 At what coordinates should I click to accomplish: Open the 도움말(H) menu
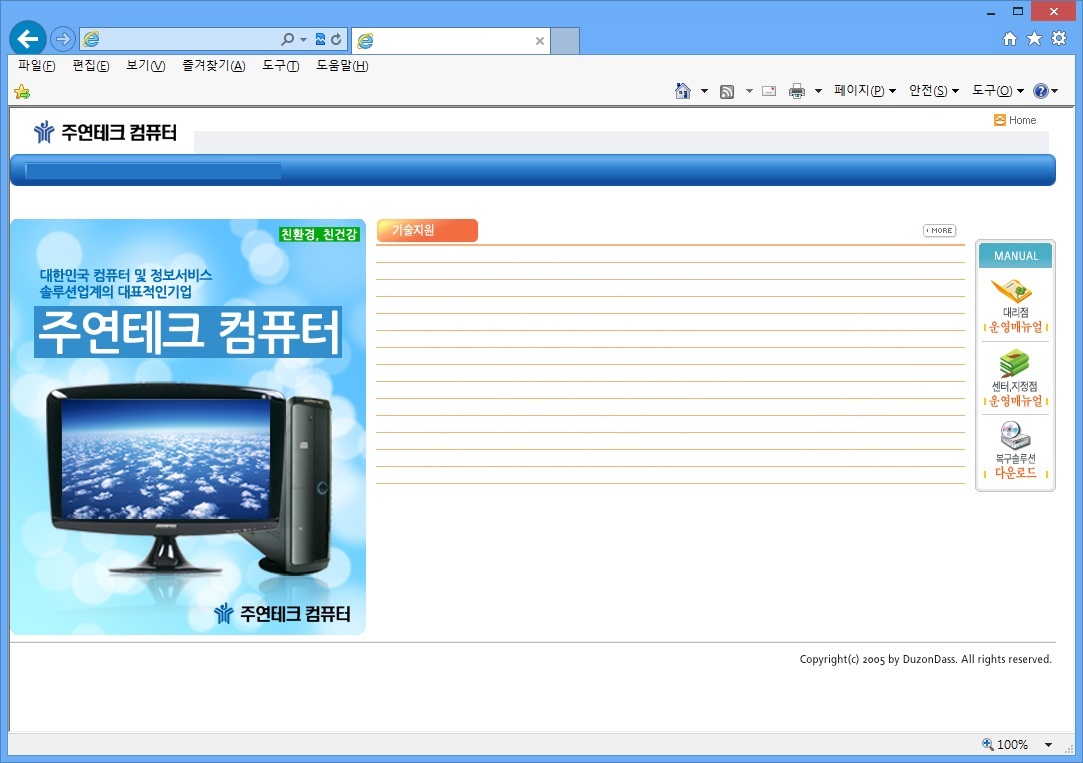pos(342,66)
